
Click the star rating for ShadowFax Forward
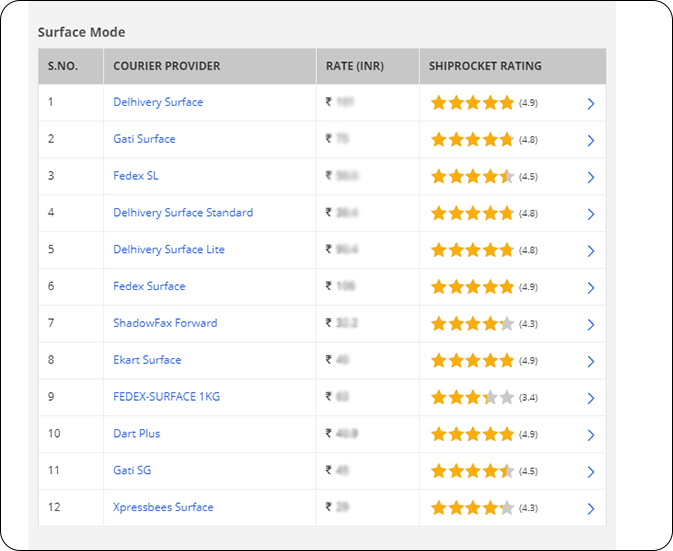tap(472, 324)
